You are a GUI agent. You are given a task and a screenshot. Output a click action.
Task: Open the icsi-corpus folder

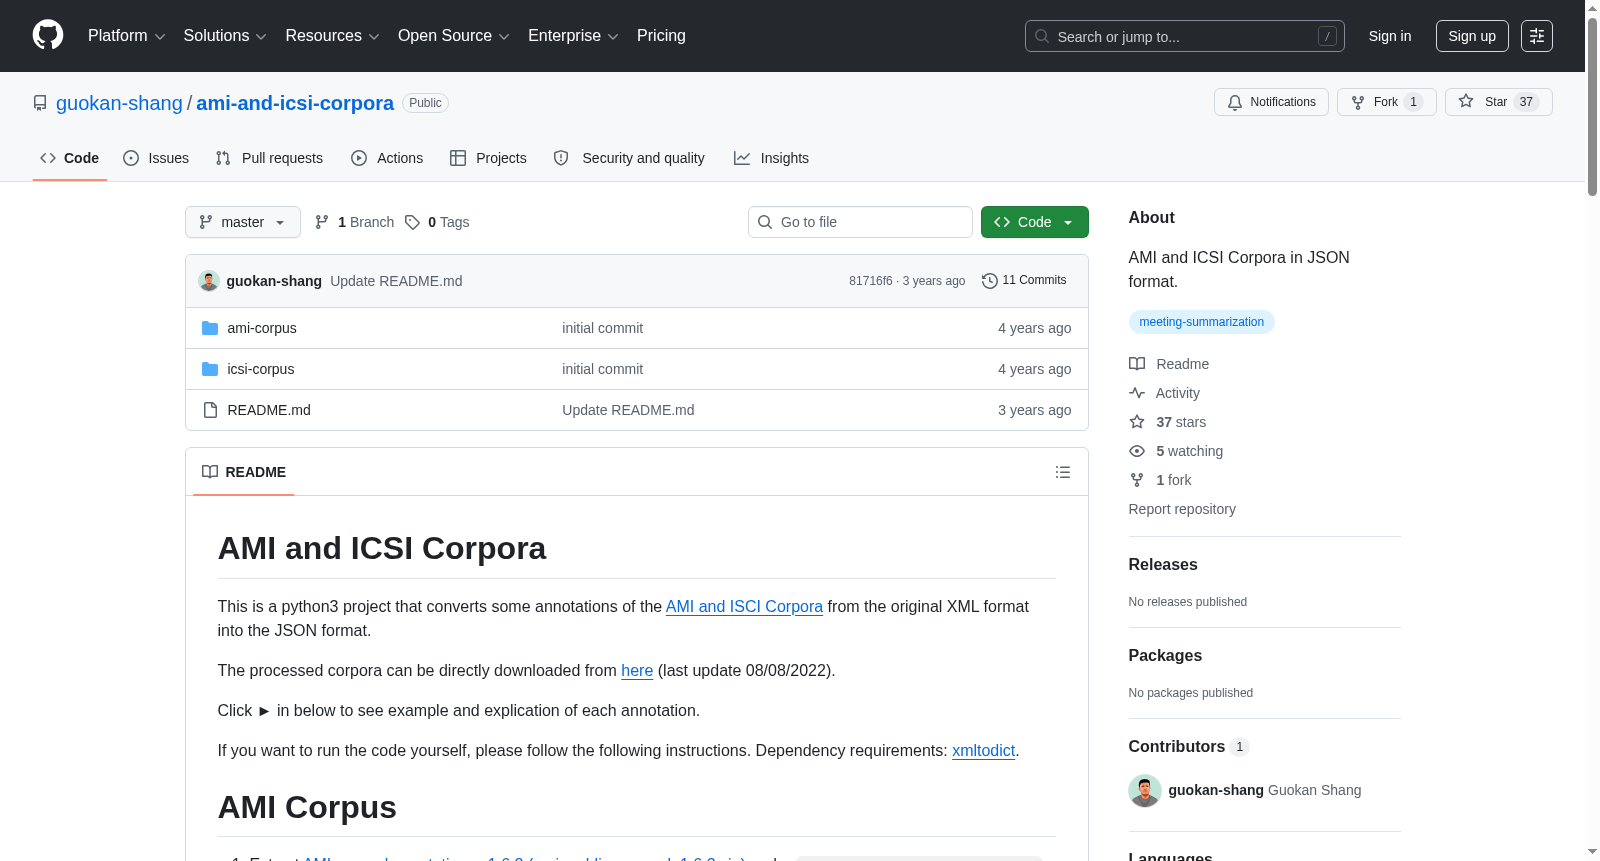[x=261, y=369]
